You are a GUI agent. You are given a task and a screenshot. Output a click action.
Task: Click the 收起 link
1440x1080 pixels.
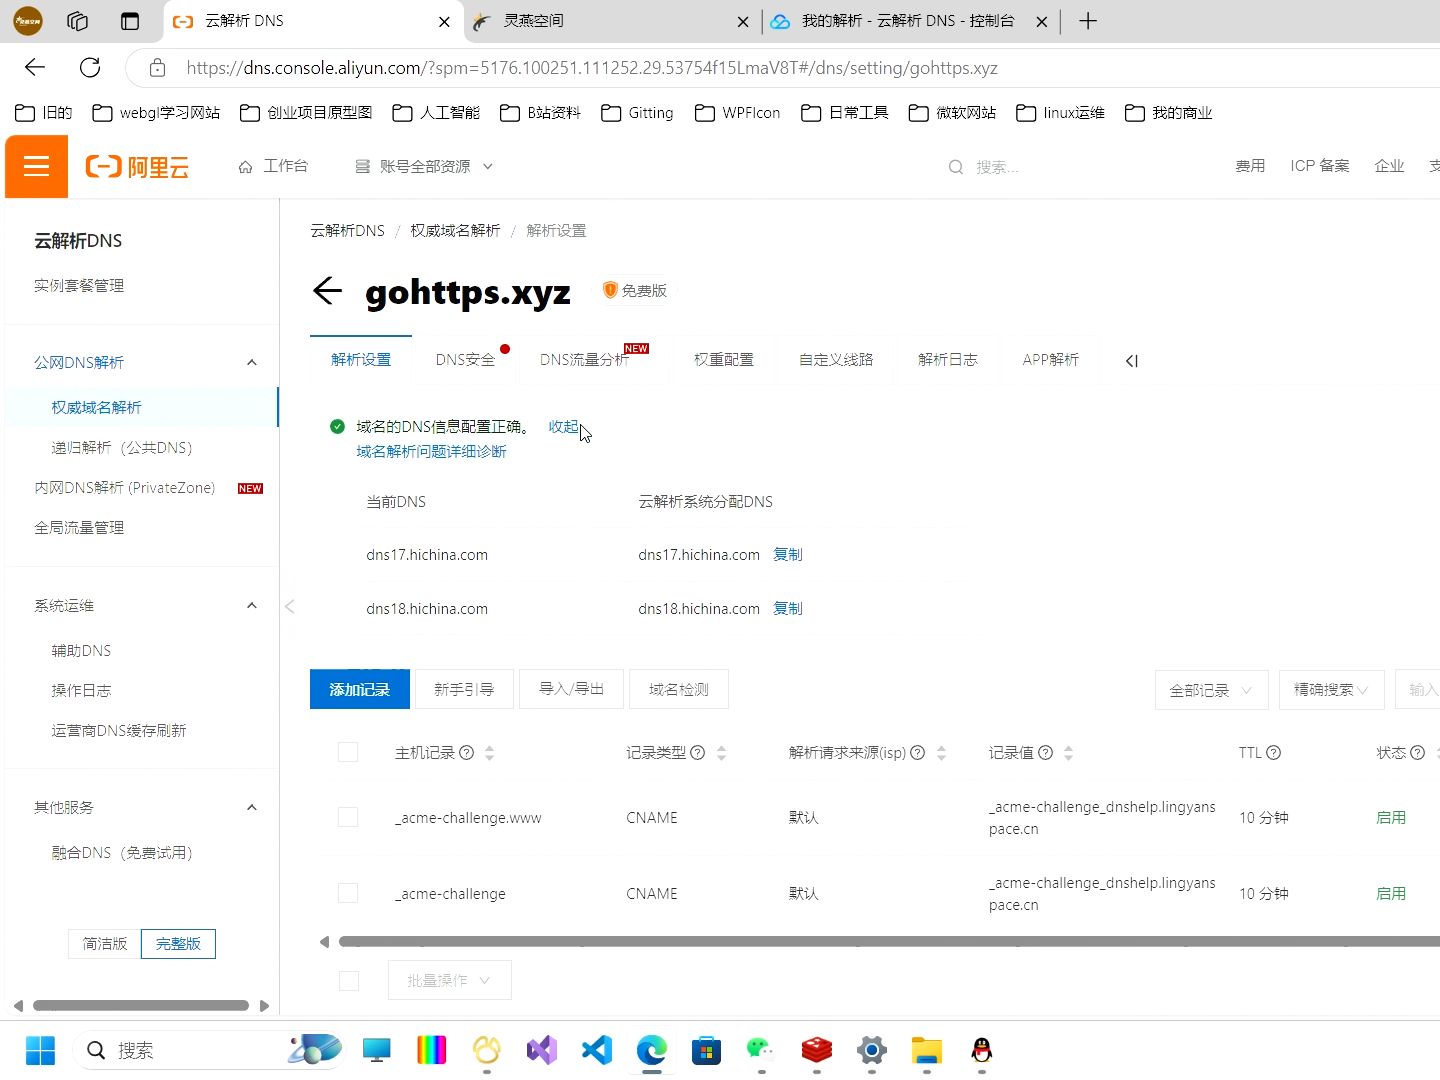[x=563, y=426]
